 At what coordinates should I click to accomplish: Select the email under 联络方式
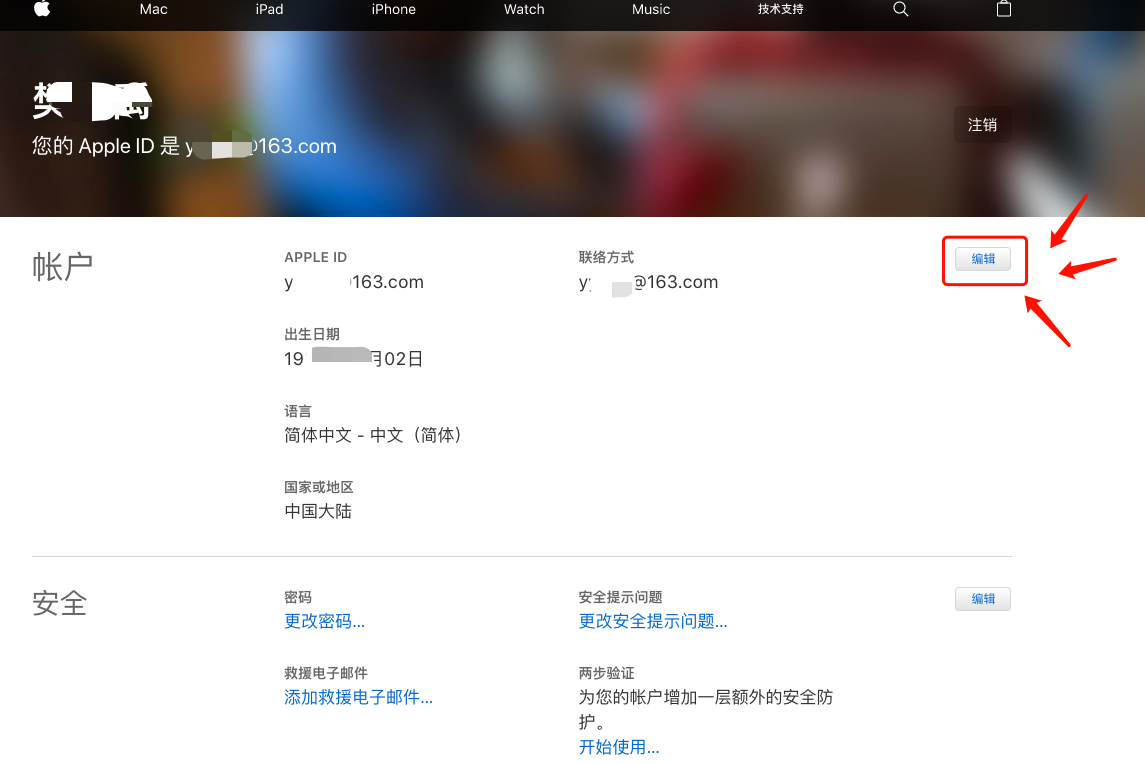point(648,283)
